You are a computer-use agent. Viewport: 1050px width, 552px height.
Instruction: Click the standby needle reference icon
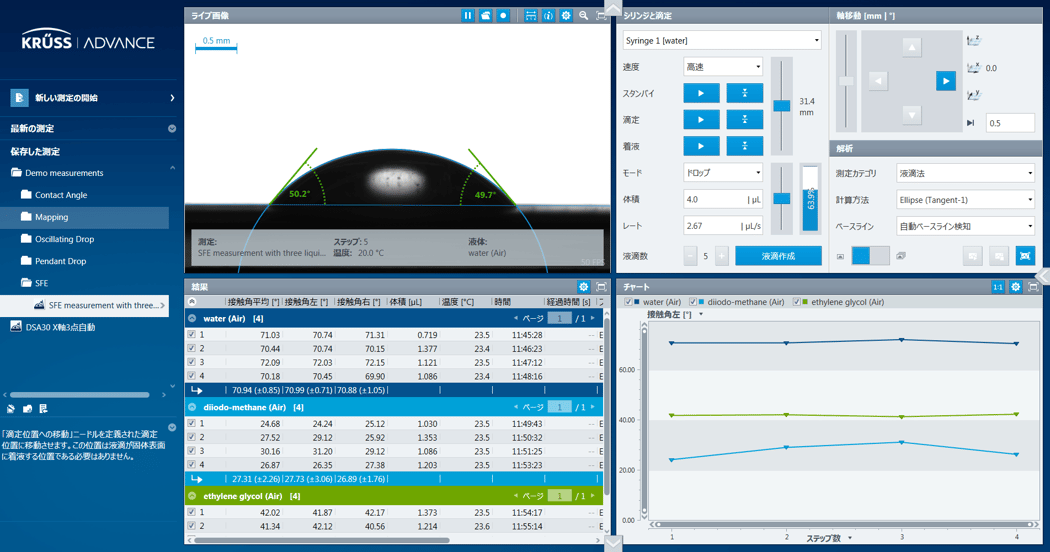pyautogui.click(x=745, y=93)
